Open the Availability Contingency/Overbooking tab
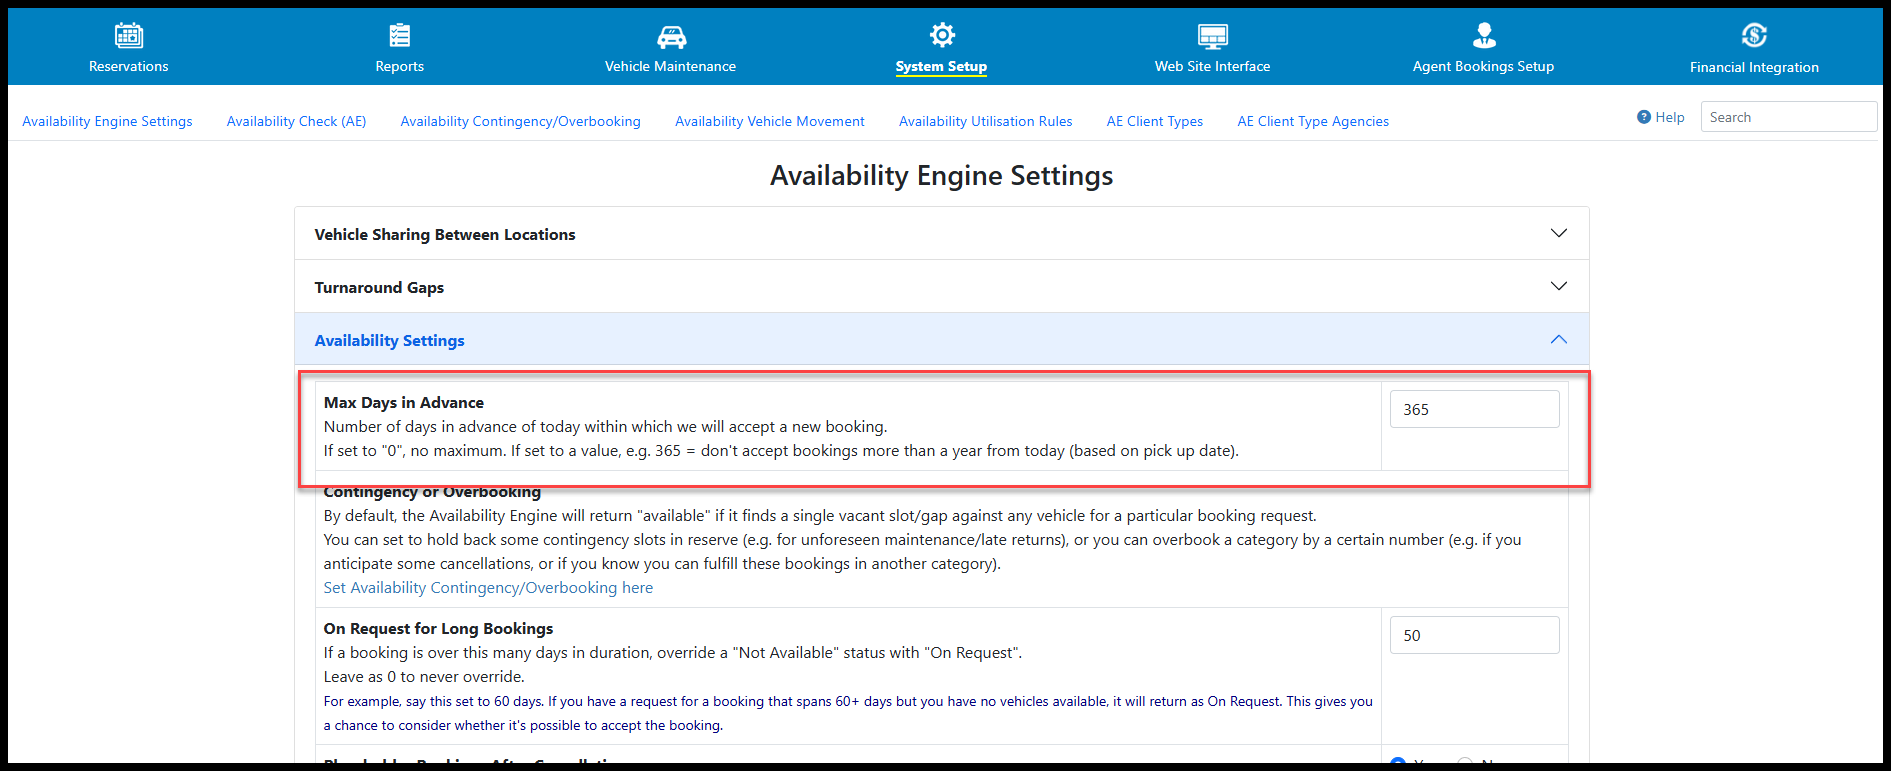The image size is (1891, 771). point(520,121)
